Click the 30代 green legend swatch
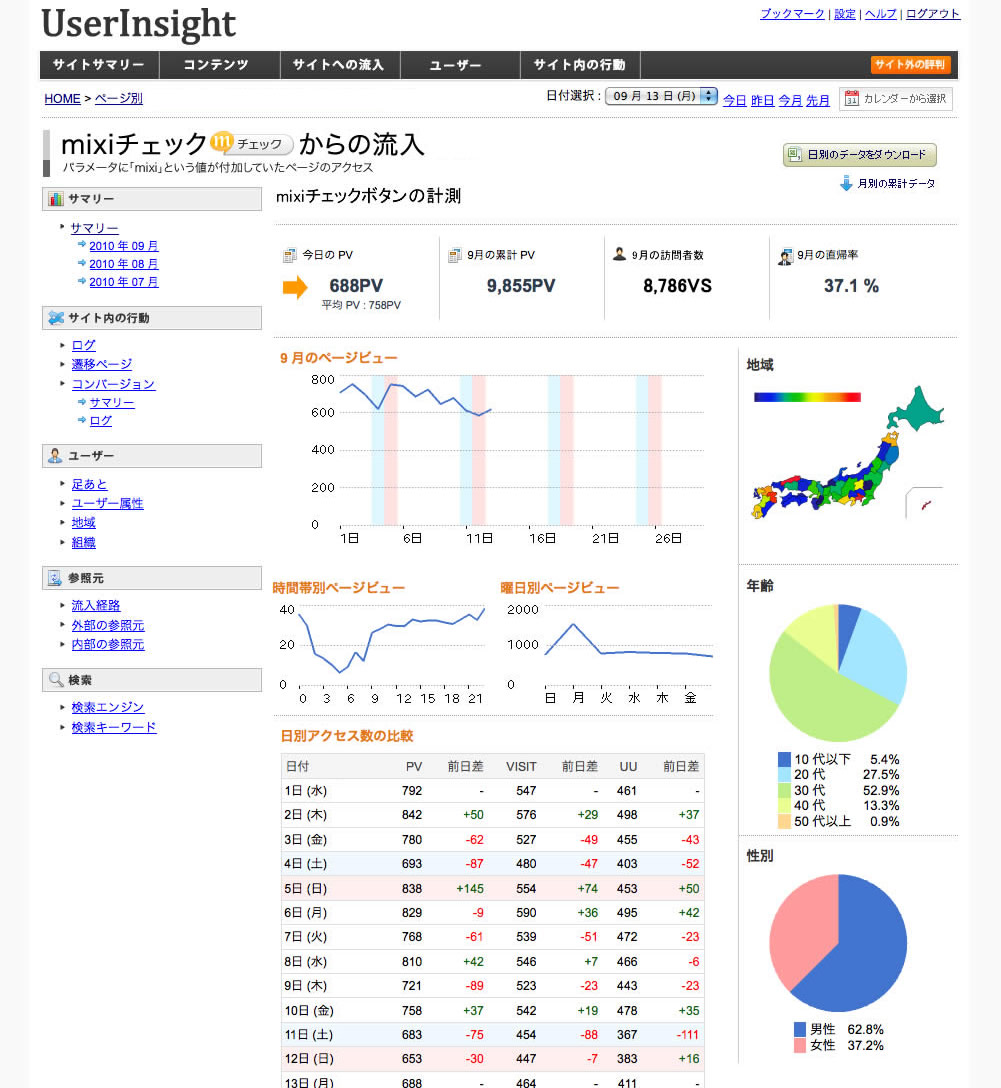 tap(785, 790)
